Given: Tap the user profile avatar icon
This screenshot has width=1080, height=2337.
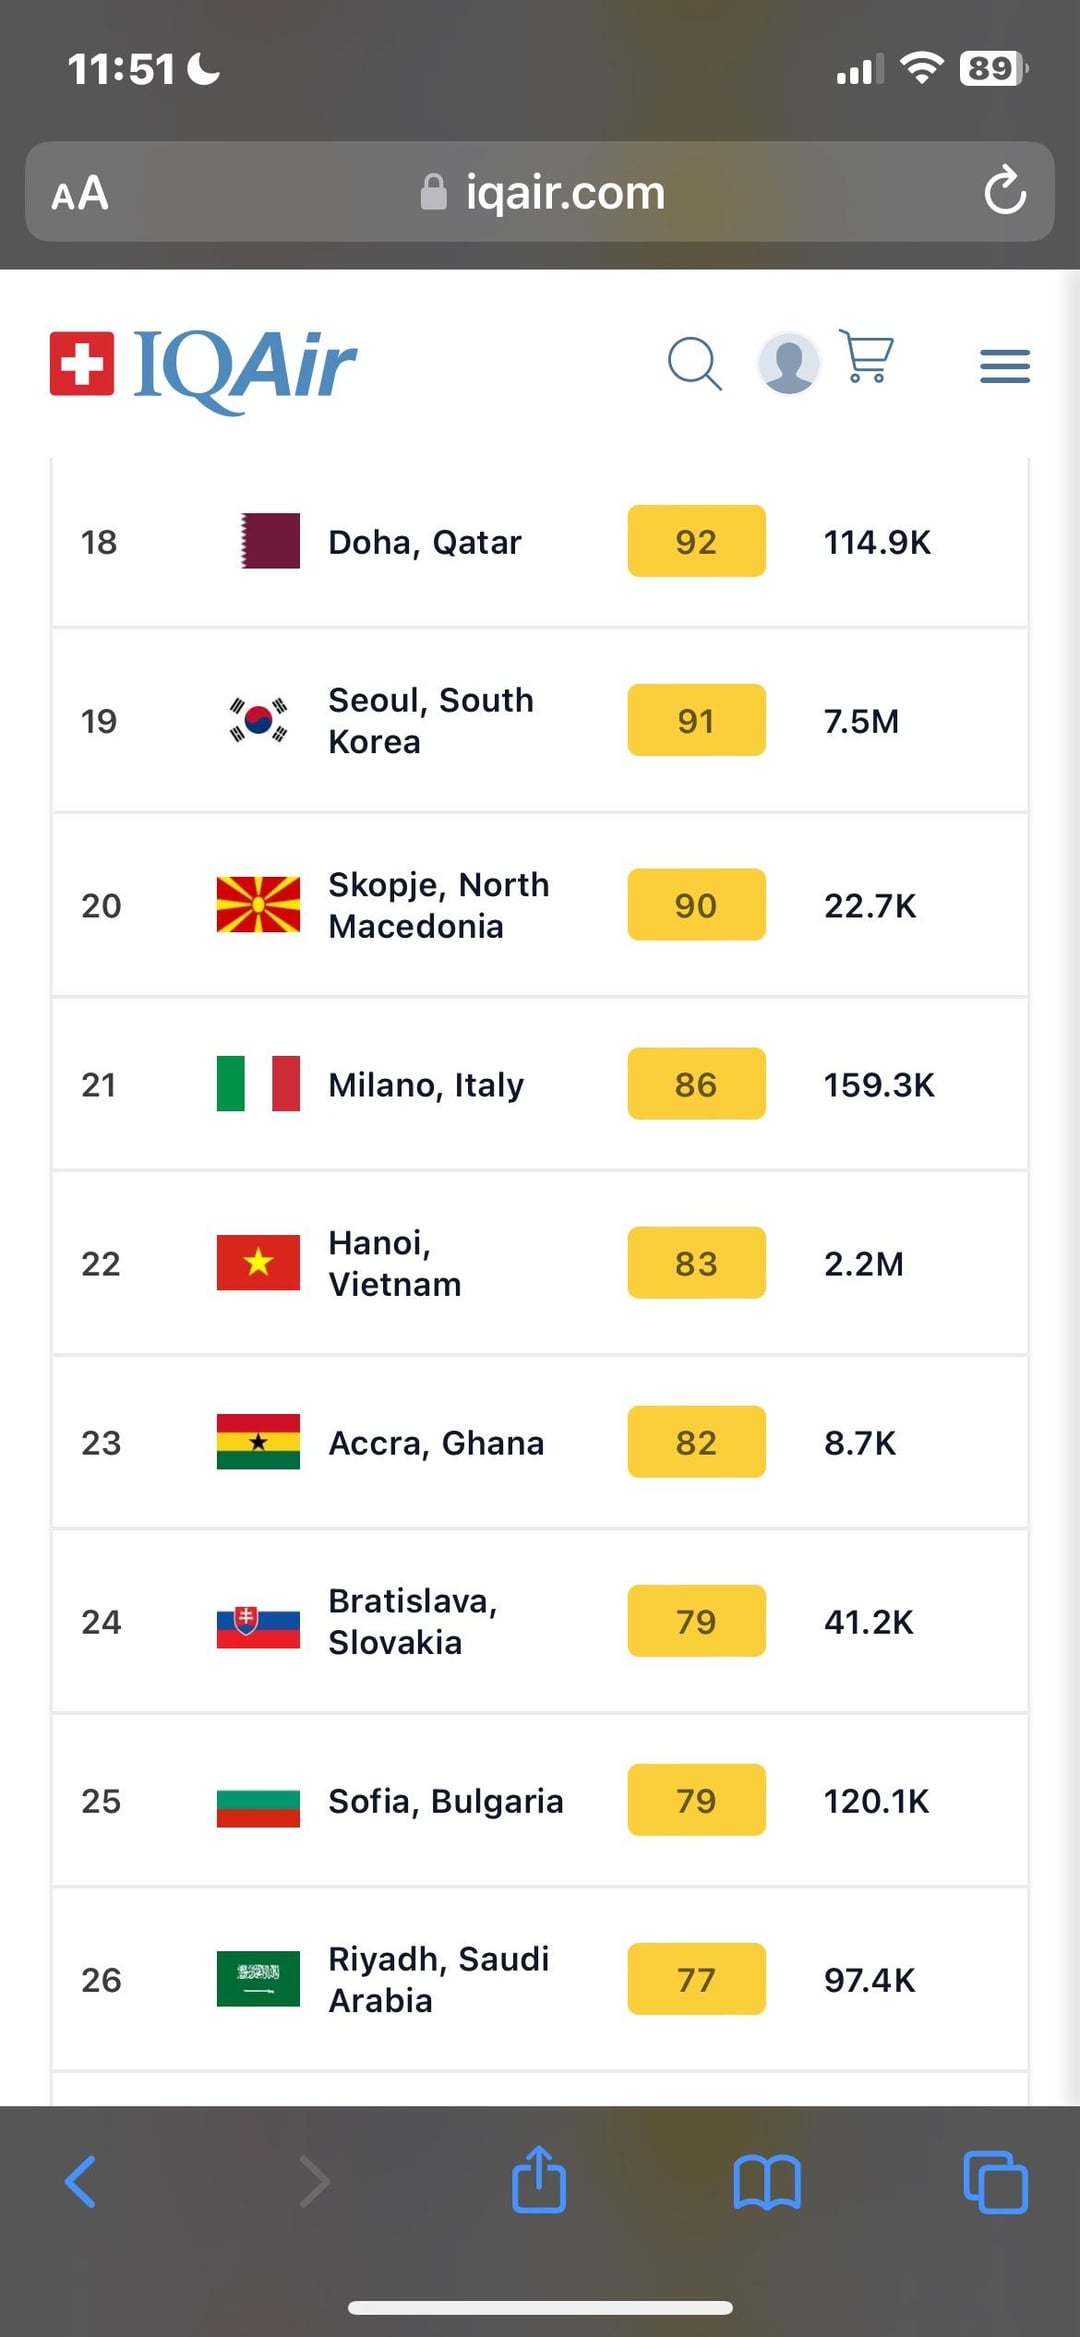Looking at the screenshot, I should pyautogui.click(x=789, y=362).
